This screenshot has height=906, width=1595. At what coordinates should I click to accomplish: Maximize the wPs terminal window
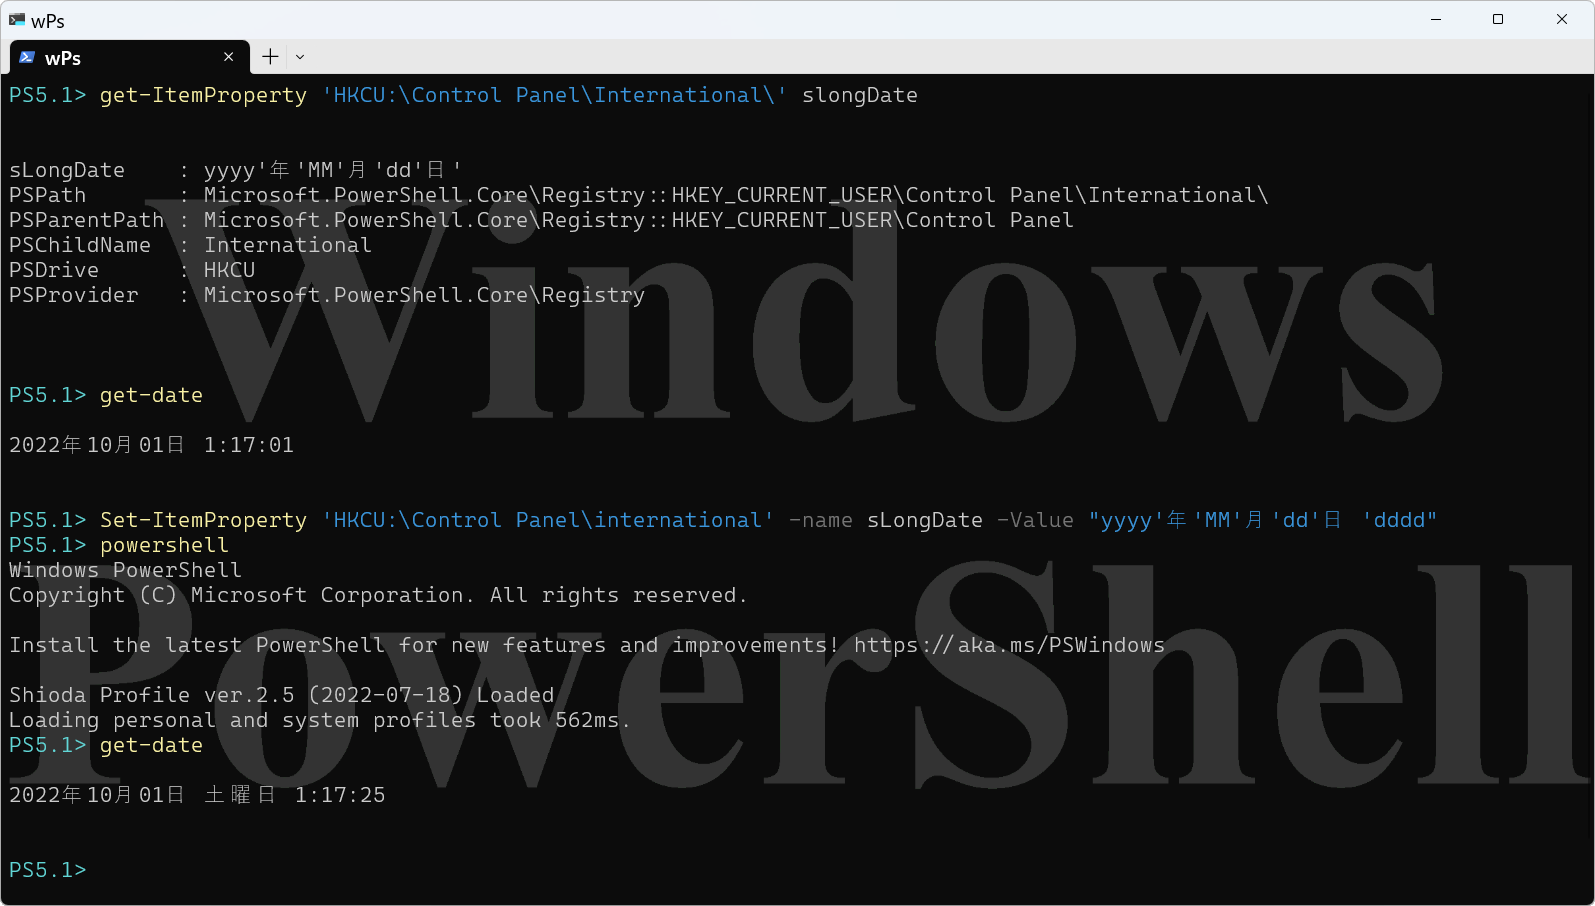pyautogui.click(x=1498, y=19)
